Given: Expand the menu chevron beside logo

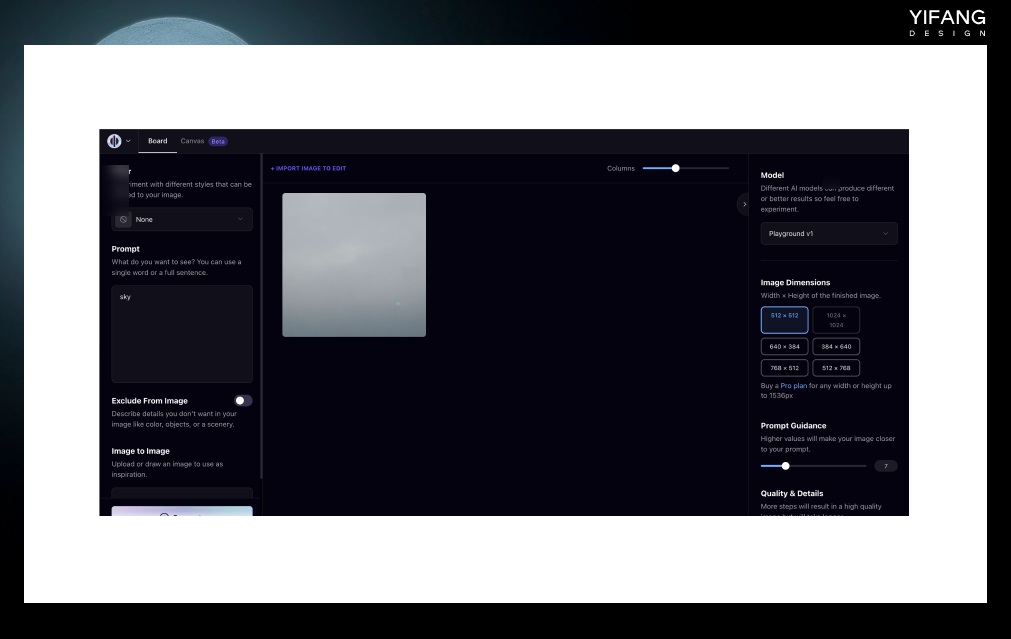Looking at the screenshot, I should [x=128, y=141].
